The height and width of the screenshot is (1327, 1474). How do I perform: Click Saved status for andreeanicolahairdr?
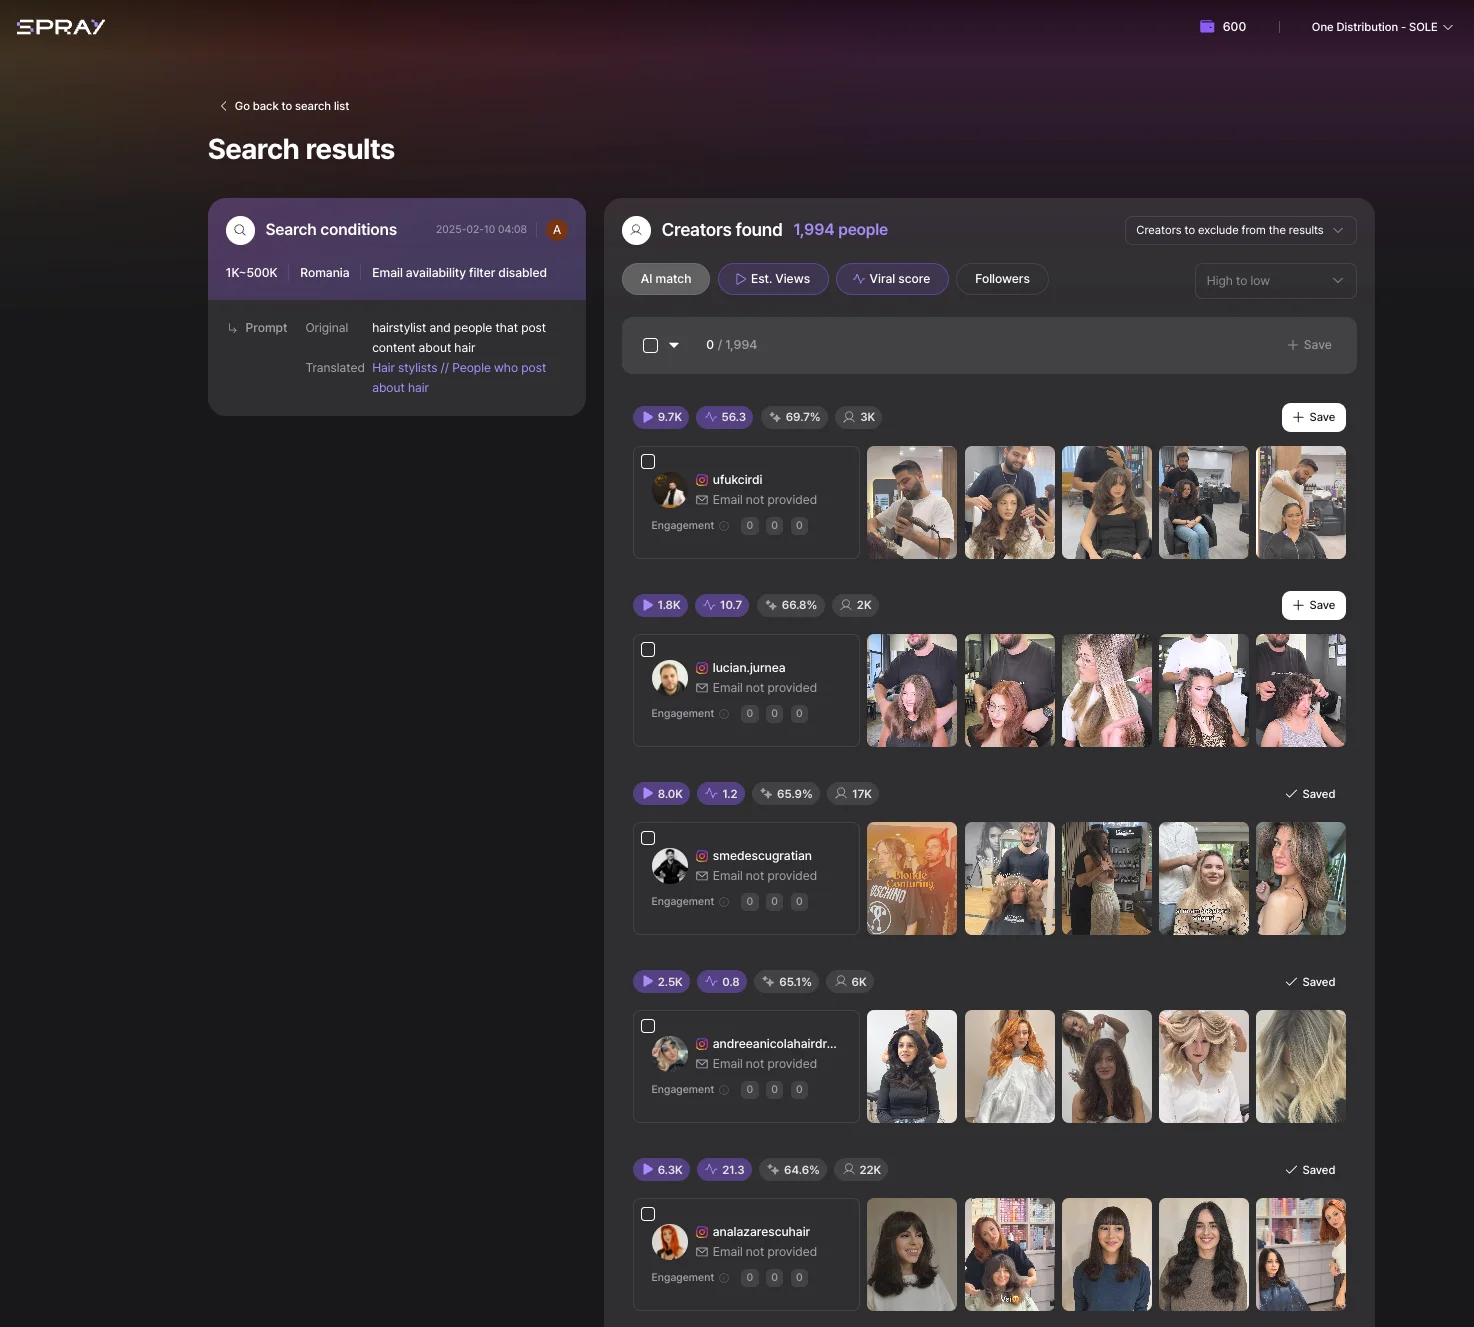click(x=1310, y=982)
